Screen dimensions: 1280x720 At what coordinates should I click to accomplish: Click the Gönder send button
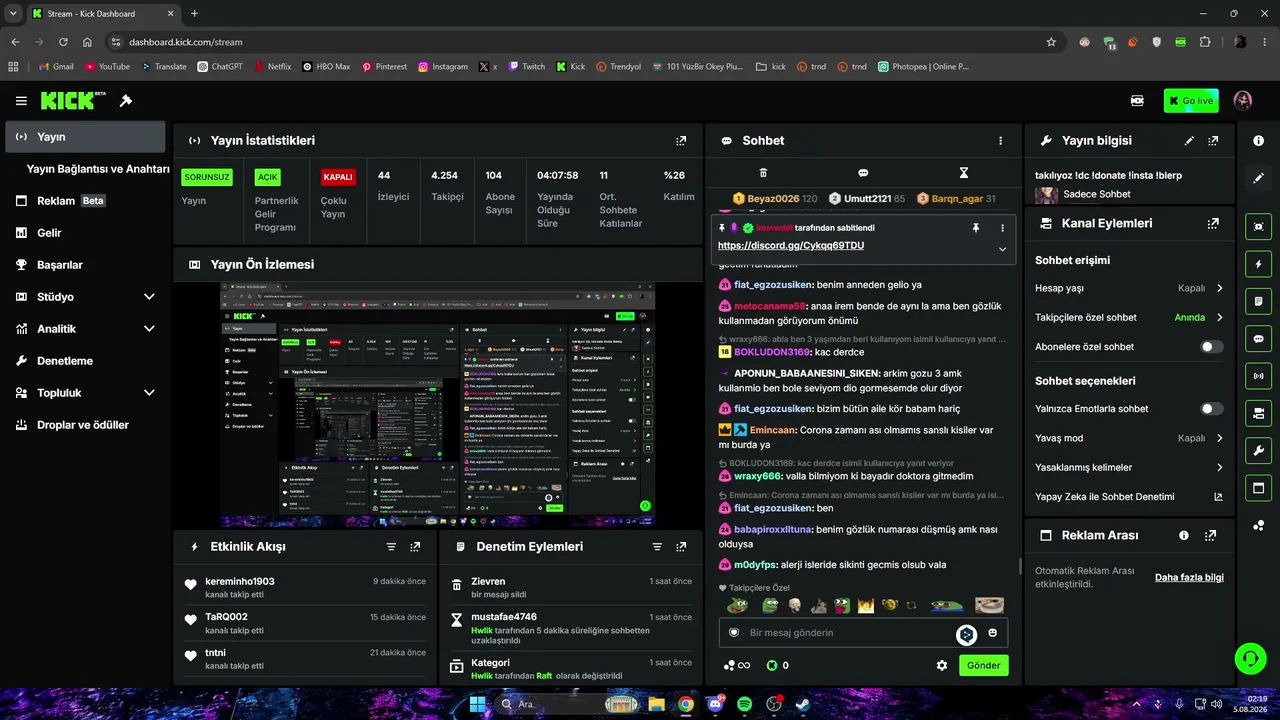click(983, 665)
